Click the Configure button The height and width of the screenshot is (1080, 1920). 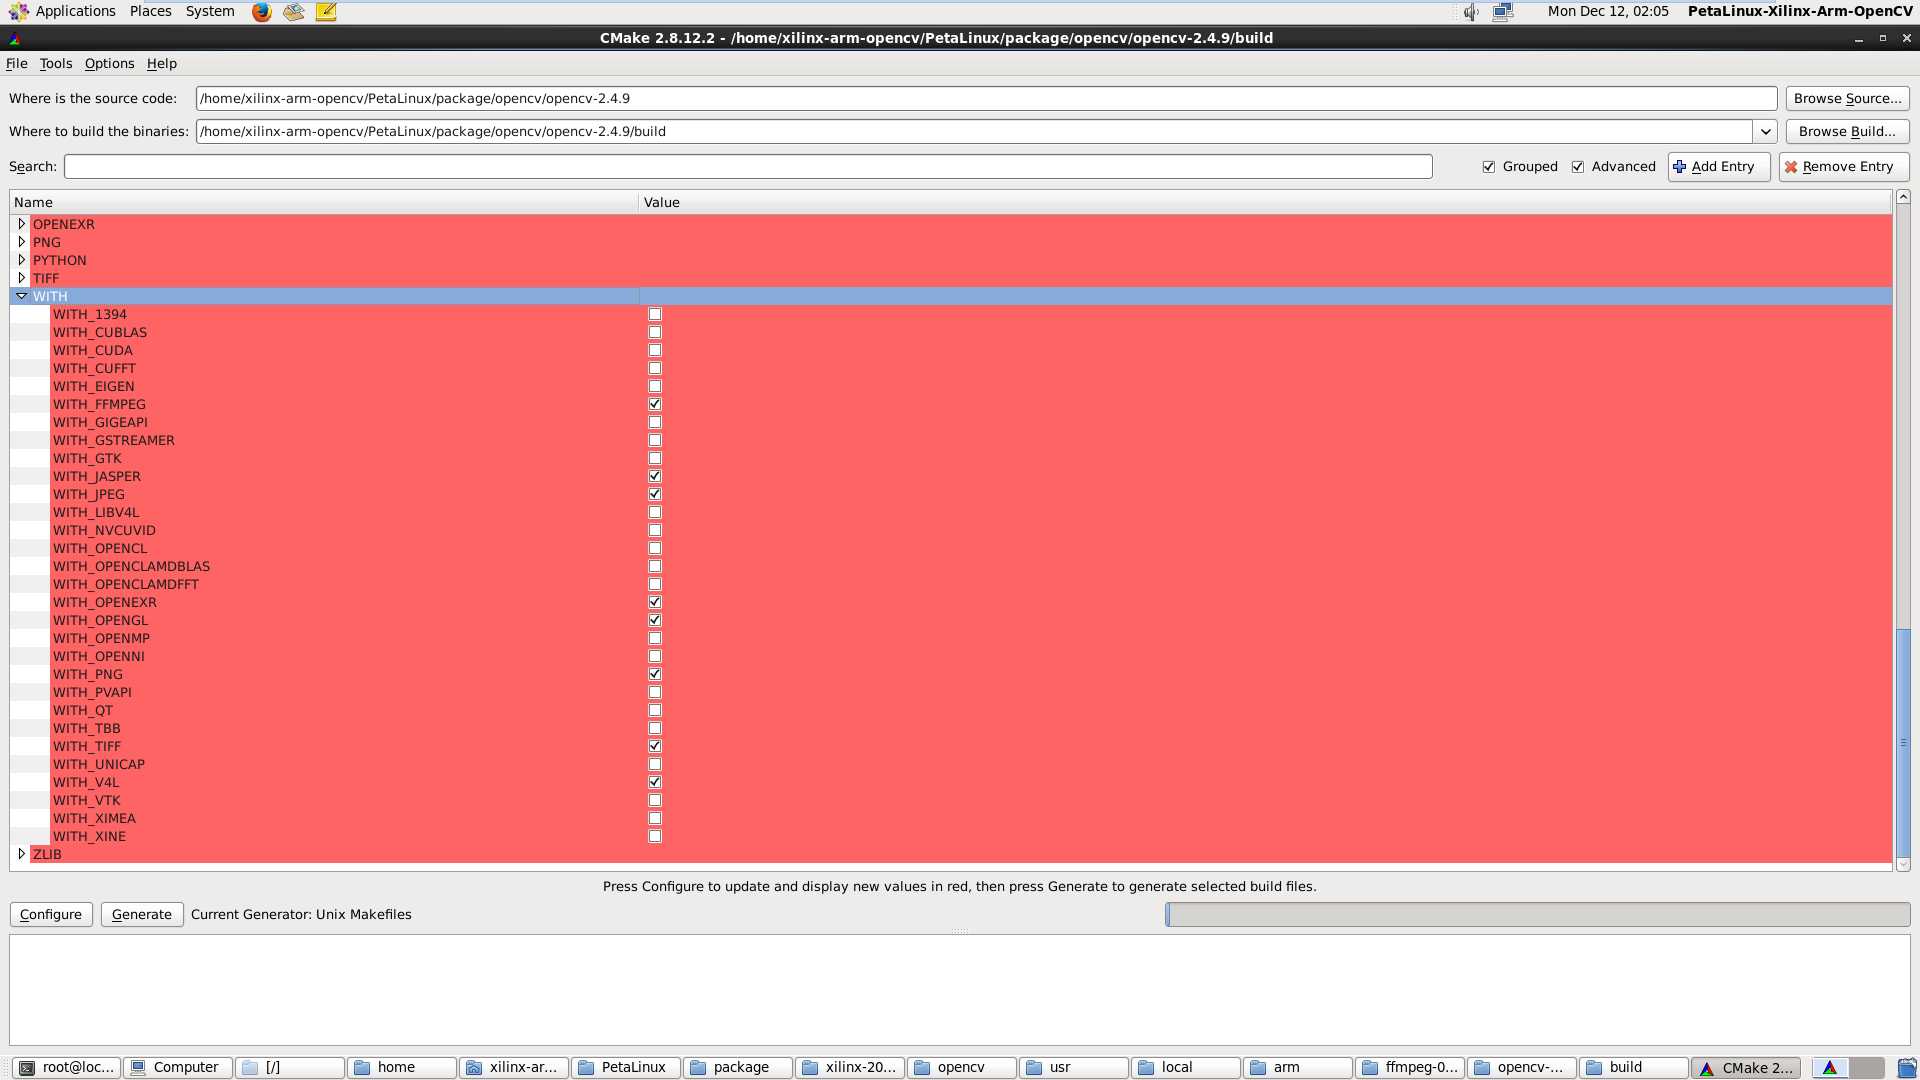(x=51, y=914)
